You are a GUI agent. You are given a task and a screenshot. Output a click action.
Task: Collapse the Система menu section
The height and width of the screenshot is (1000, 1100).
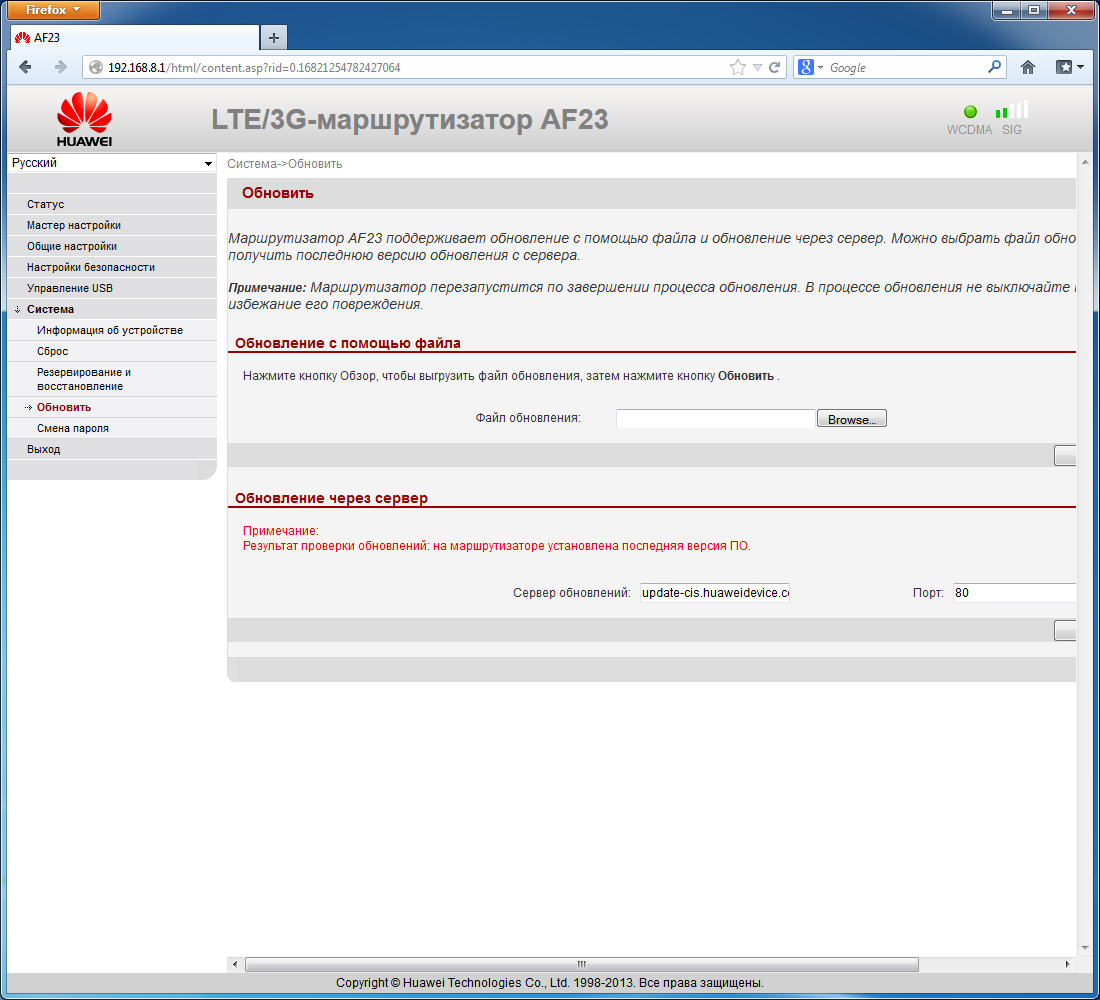point(112,309)
